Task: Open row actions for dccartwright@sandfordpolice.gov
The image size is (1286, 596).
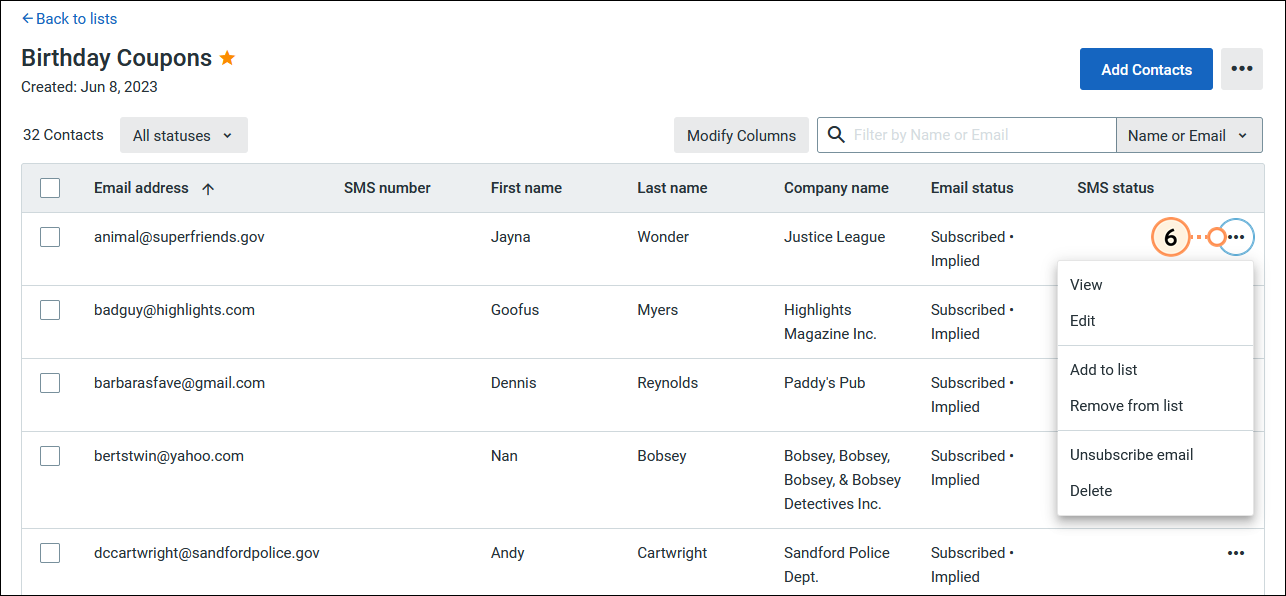Action: 1236,553
